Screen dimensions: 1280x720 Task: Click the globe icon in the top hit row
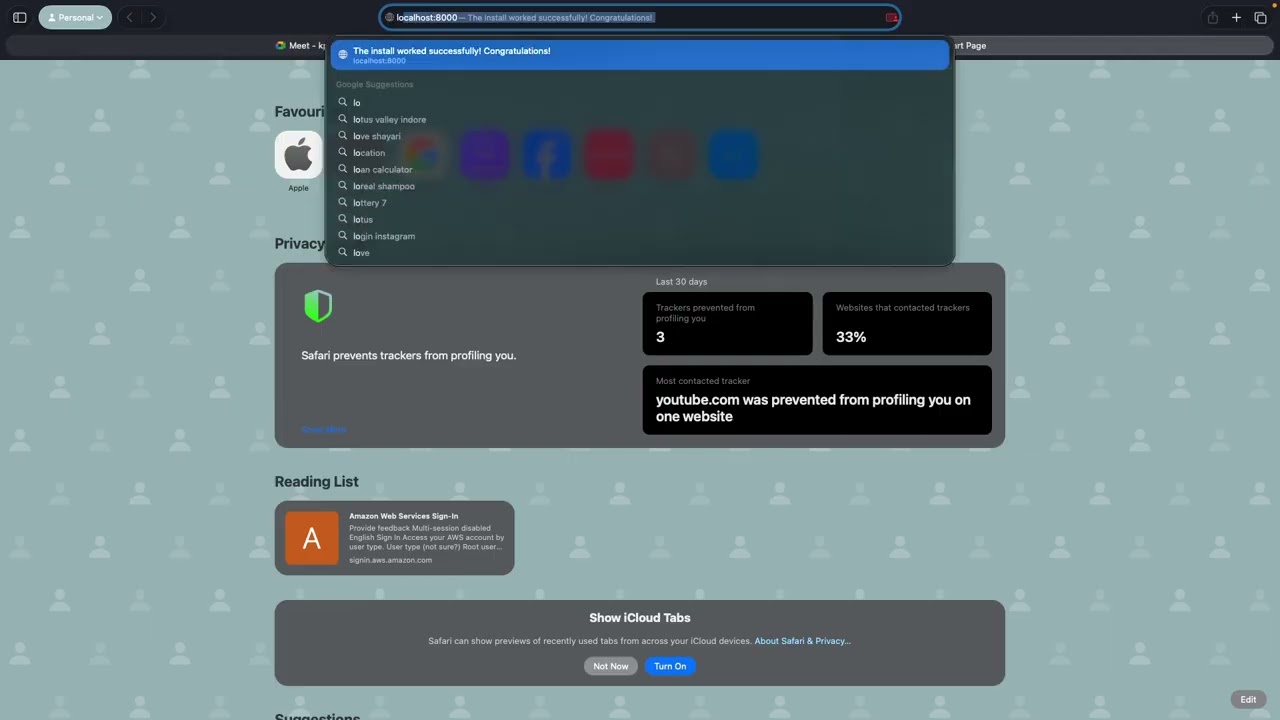pyautogui.click(x=342, y=55)
